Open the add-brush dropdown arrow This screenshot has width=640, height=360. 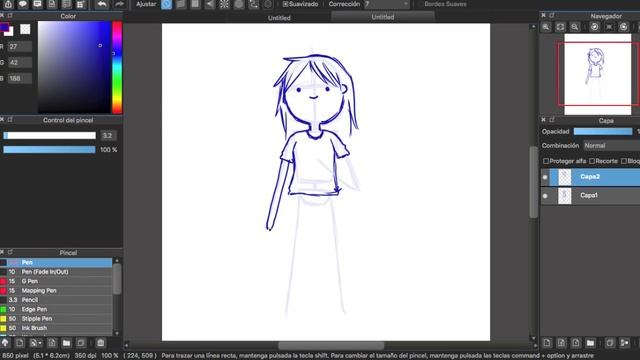(40, 343)
